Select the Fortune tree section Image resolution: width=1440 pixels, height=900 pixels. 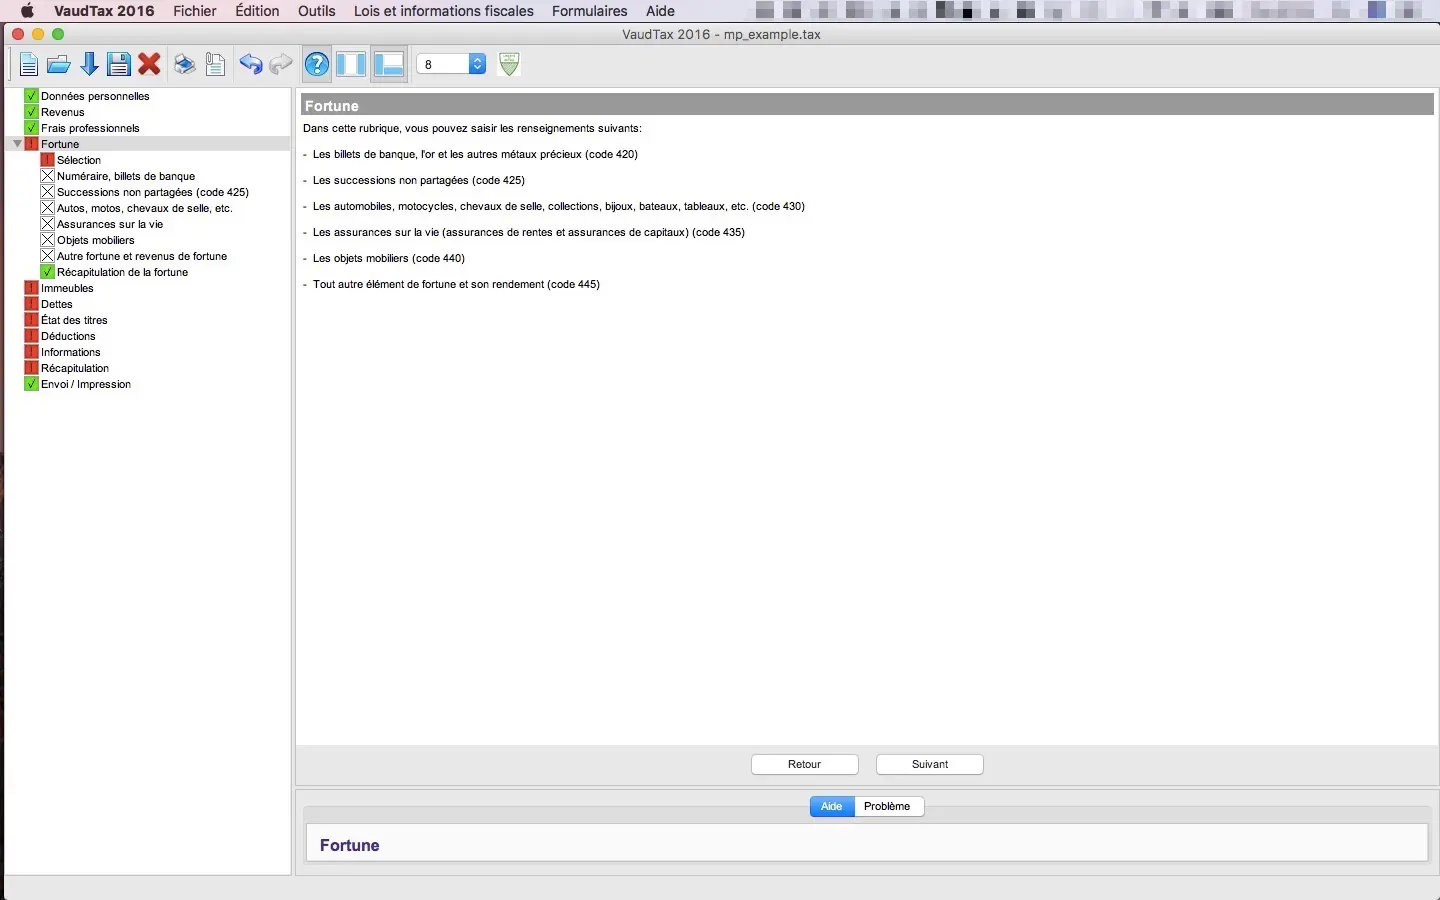60,144
